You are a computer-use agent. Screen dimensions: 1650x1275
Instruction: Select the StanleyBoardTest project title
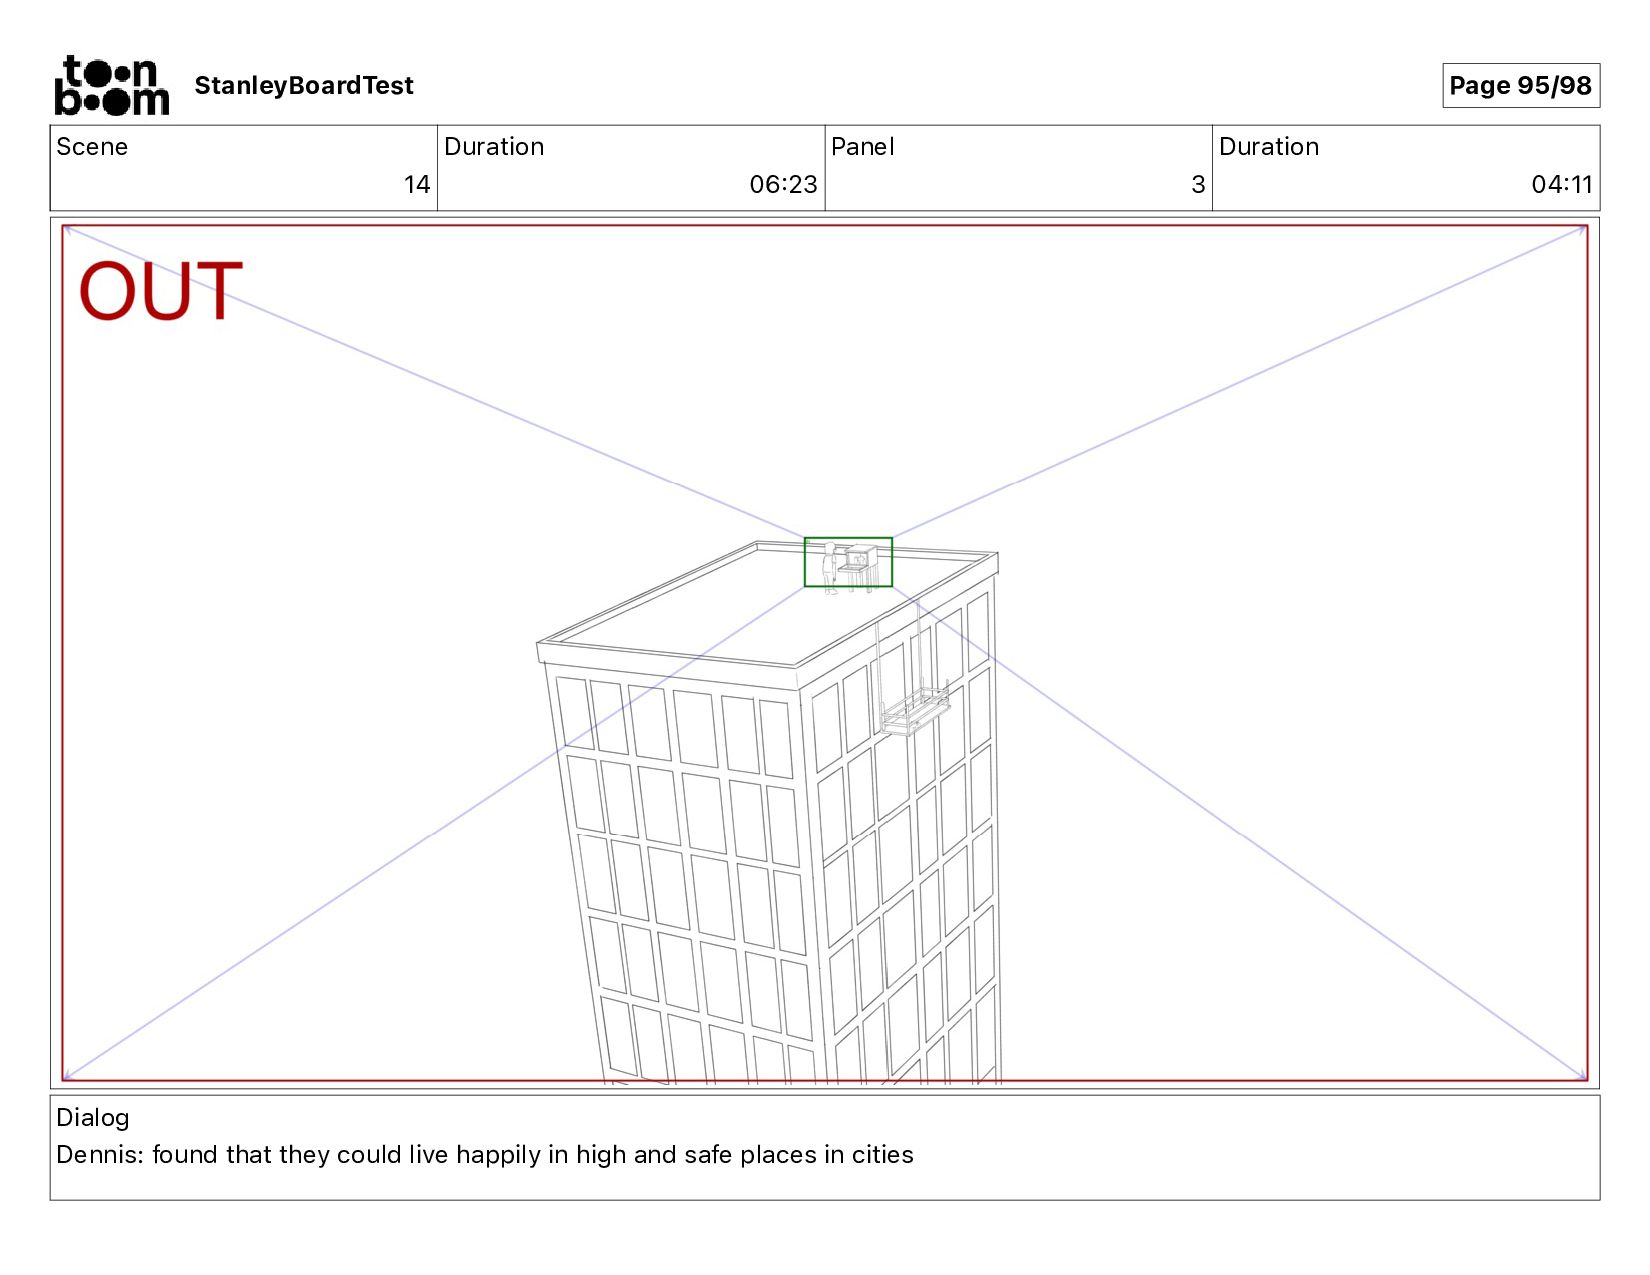(304, 86)
